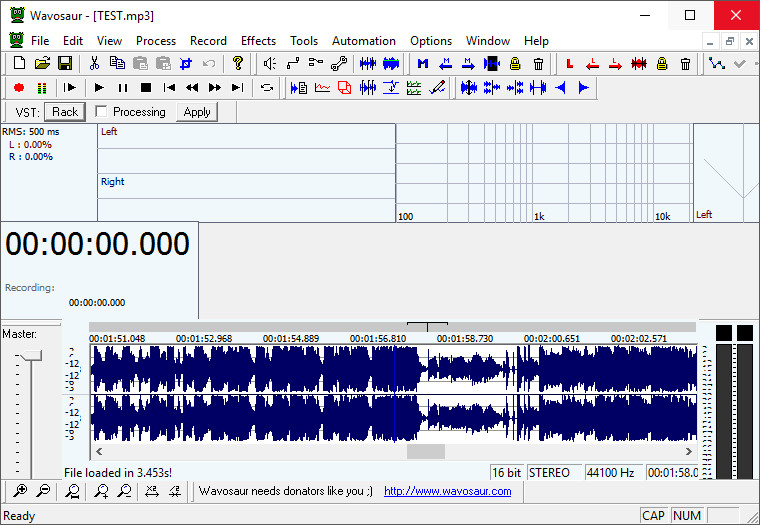Copy selection using the copy icon

click(x=117, y=63)
